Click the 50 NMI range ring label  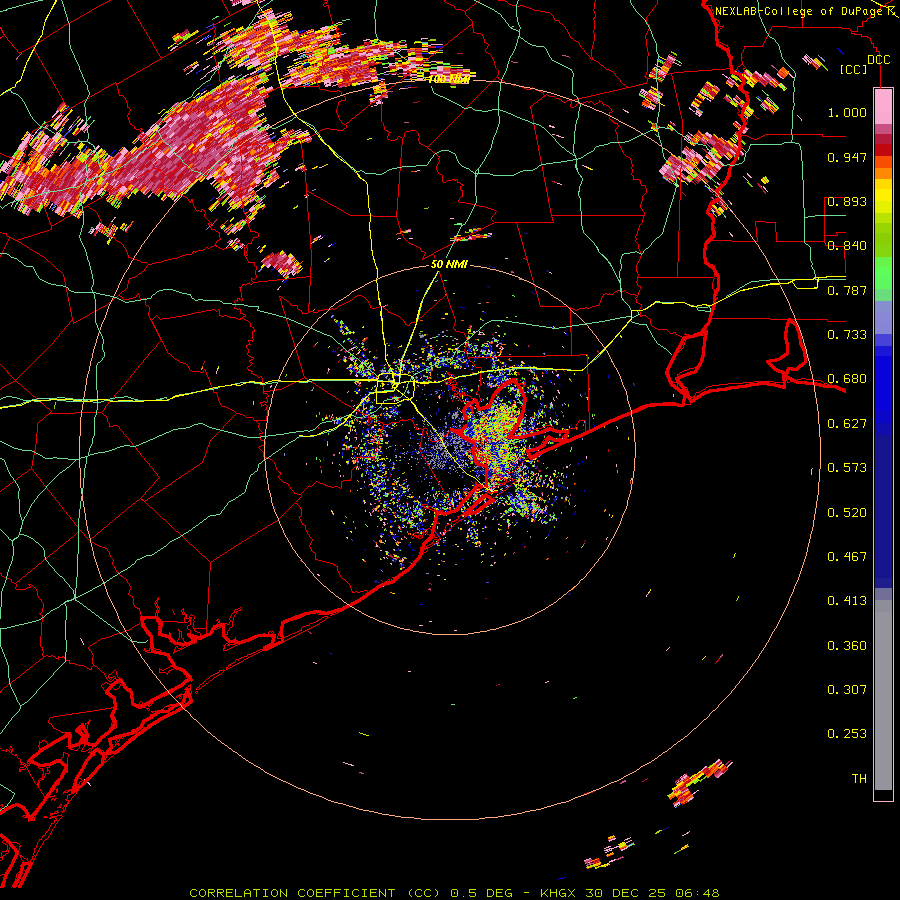[x=449, y=265]
